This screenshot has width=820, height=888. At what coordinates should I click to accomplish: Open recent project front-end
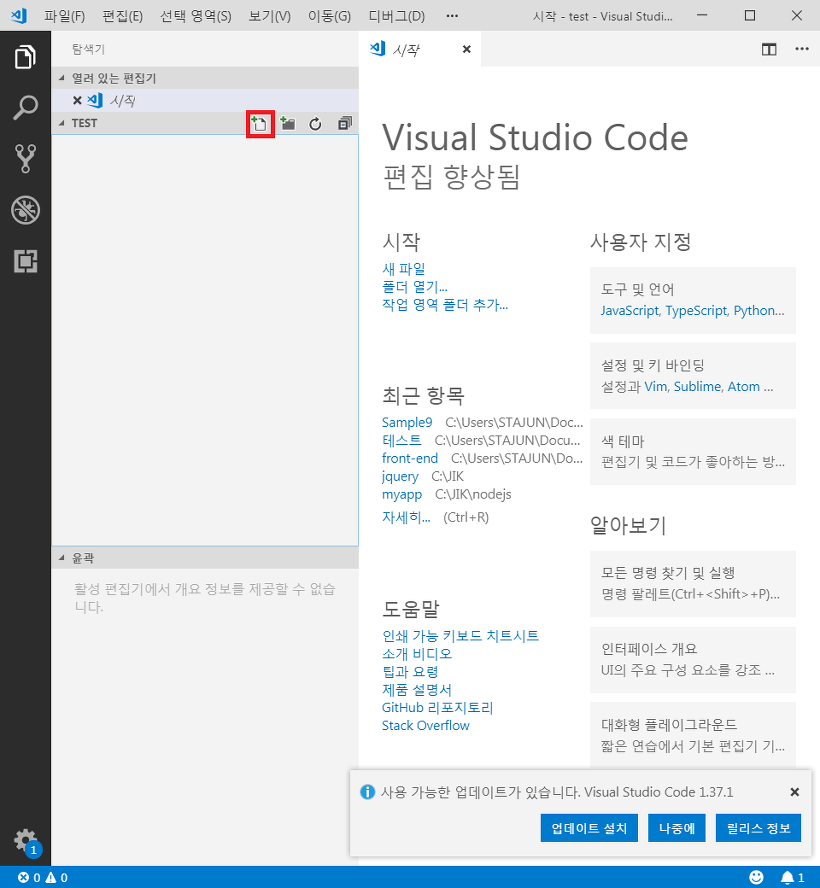pyautogui.click(x=409, y=458)
